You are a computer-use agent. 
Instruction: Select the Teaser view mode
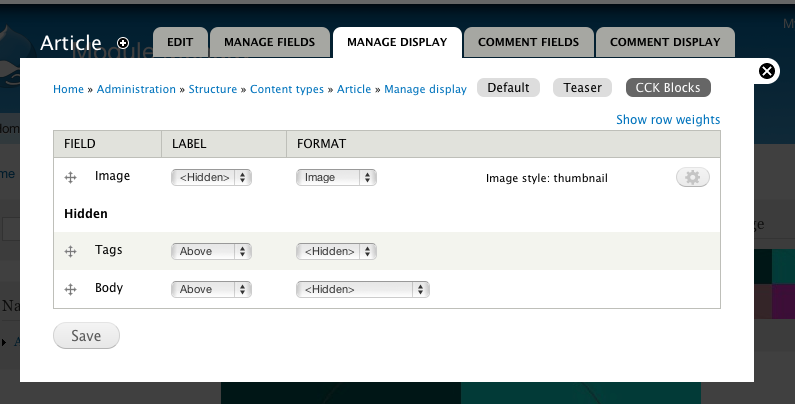coord(582,88)
